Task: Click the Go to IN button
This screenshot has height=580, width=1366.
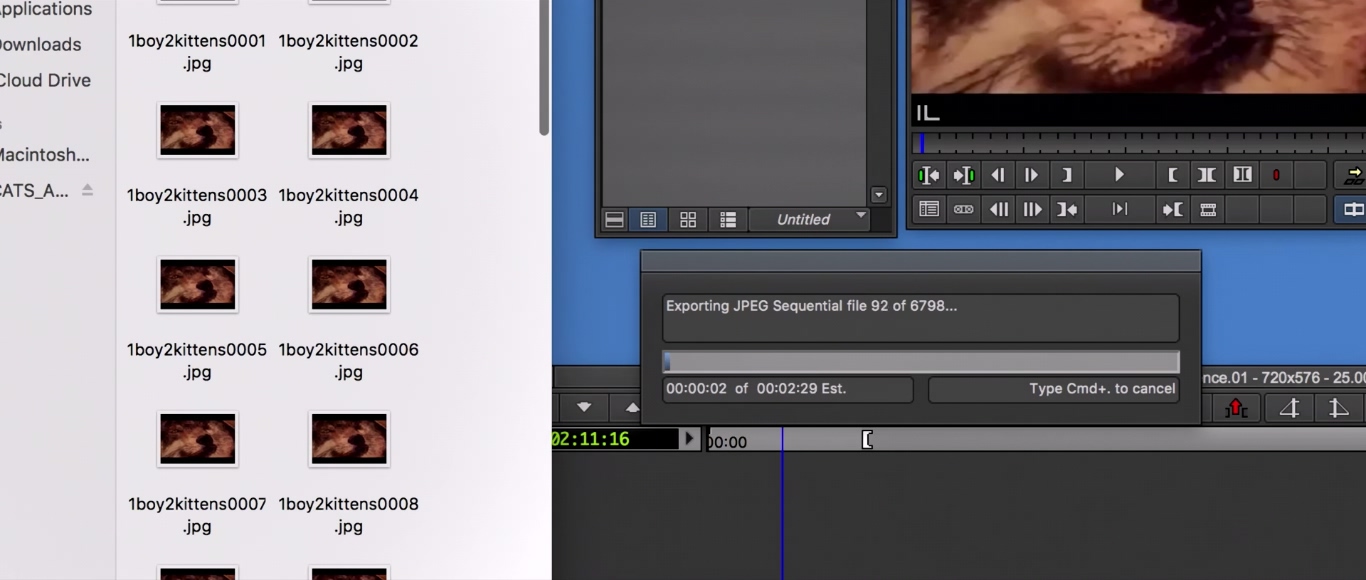Action: coord(1066,209)
